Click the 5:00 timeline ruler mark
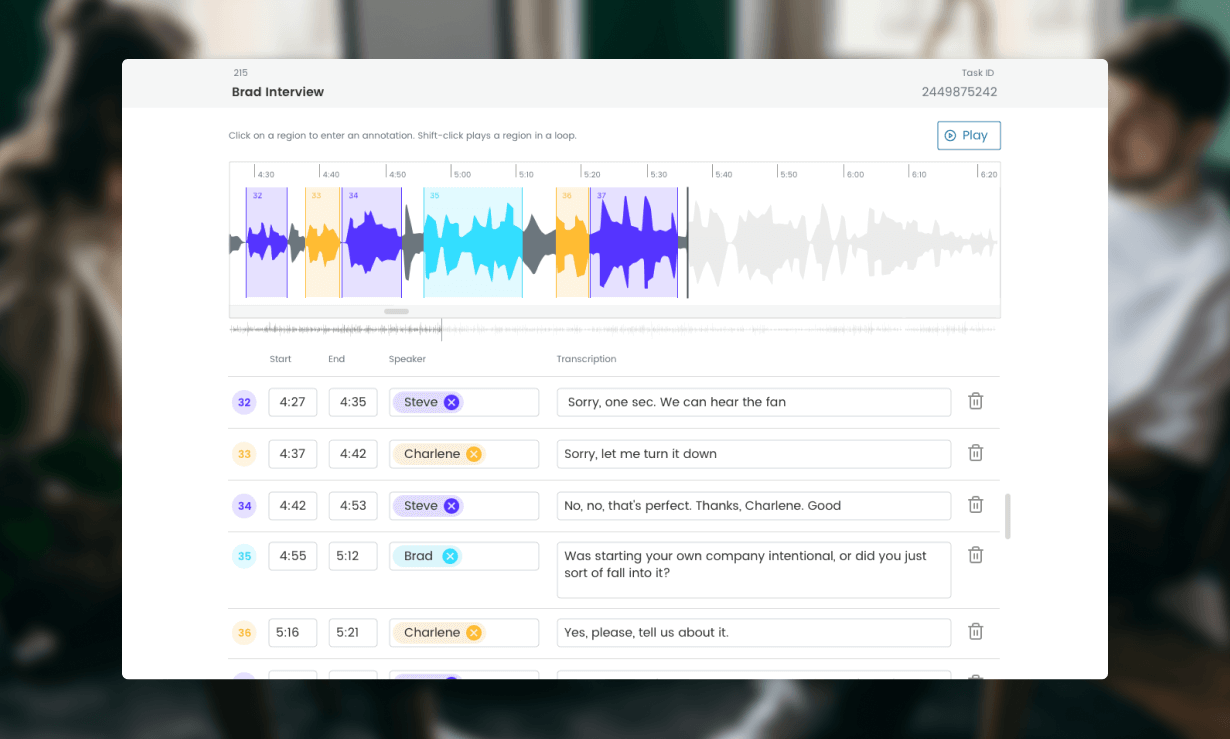 click(462, 174)
